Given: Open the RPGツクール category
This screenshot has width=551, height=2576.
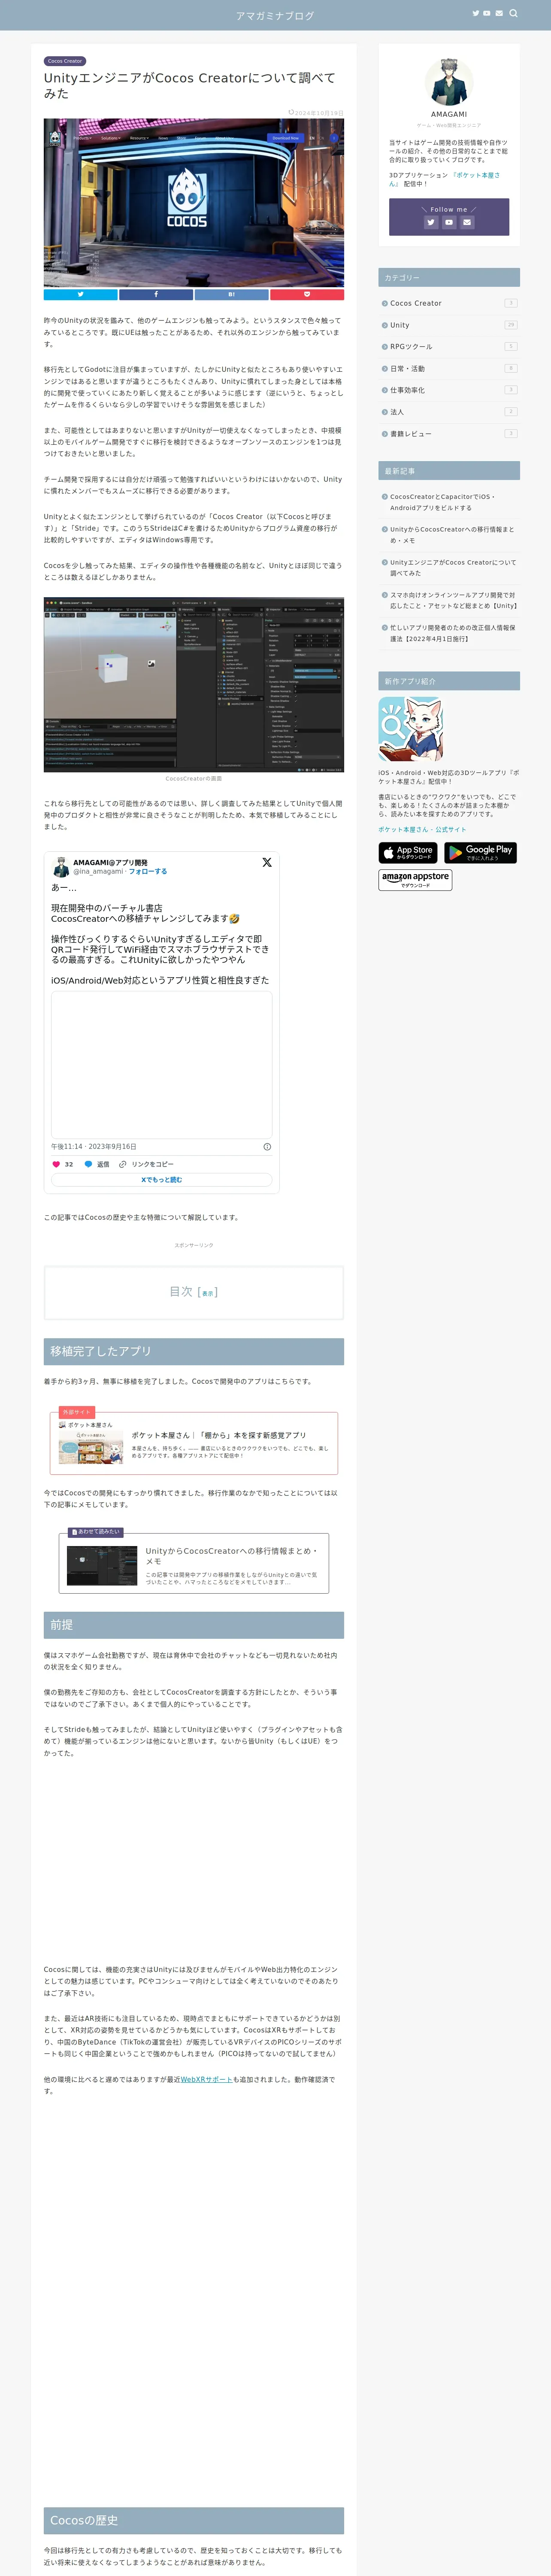Looking at the screenshot, I should [449, 347].
